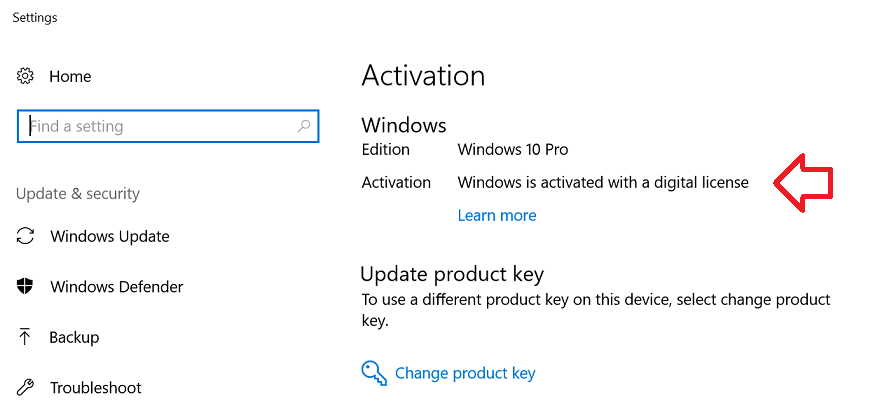The height and width of the screenshot is (418, 894).
Task: Open the Home settings page label
Action: coord(70,76)
